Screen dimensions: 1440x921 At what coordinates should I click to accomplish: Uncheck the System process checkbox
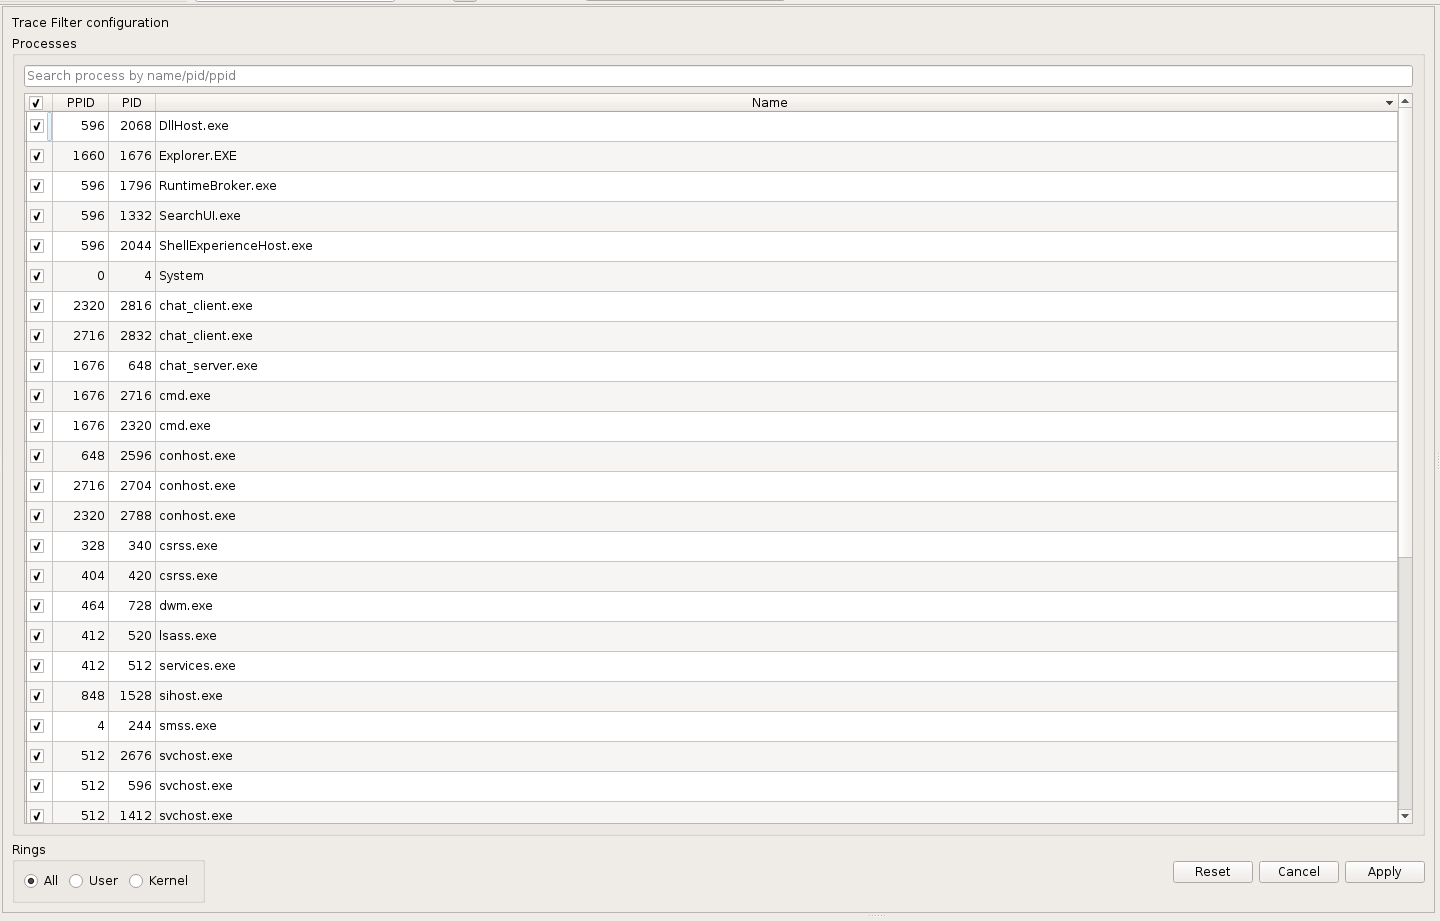(37, 276)
